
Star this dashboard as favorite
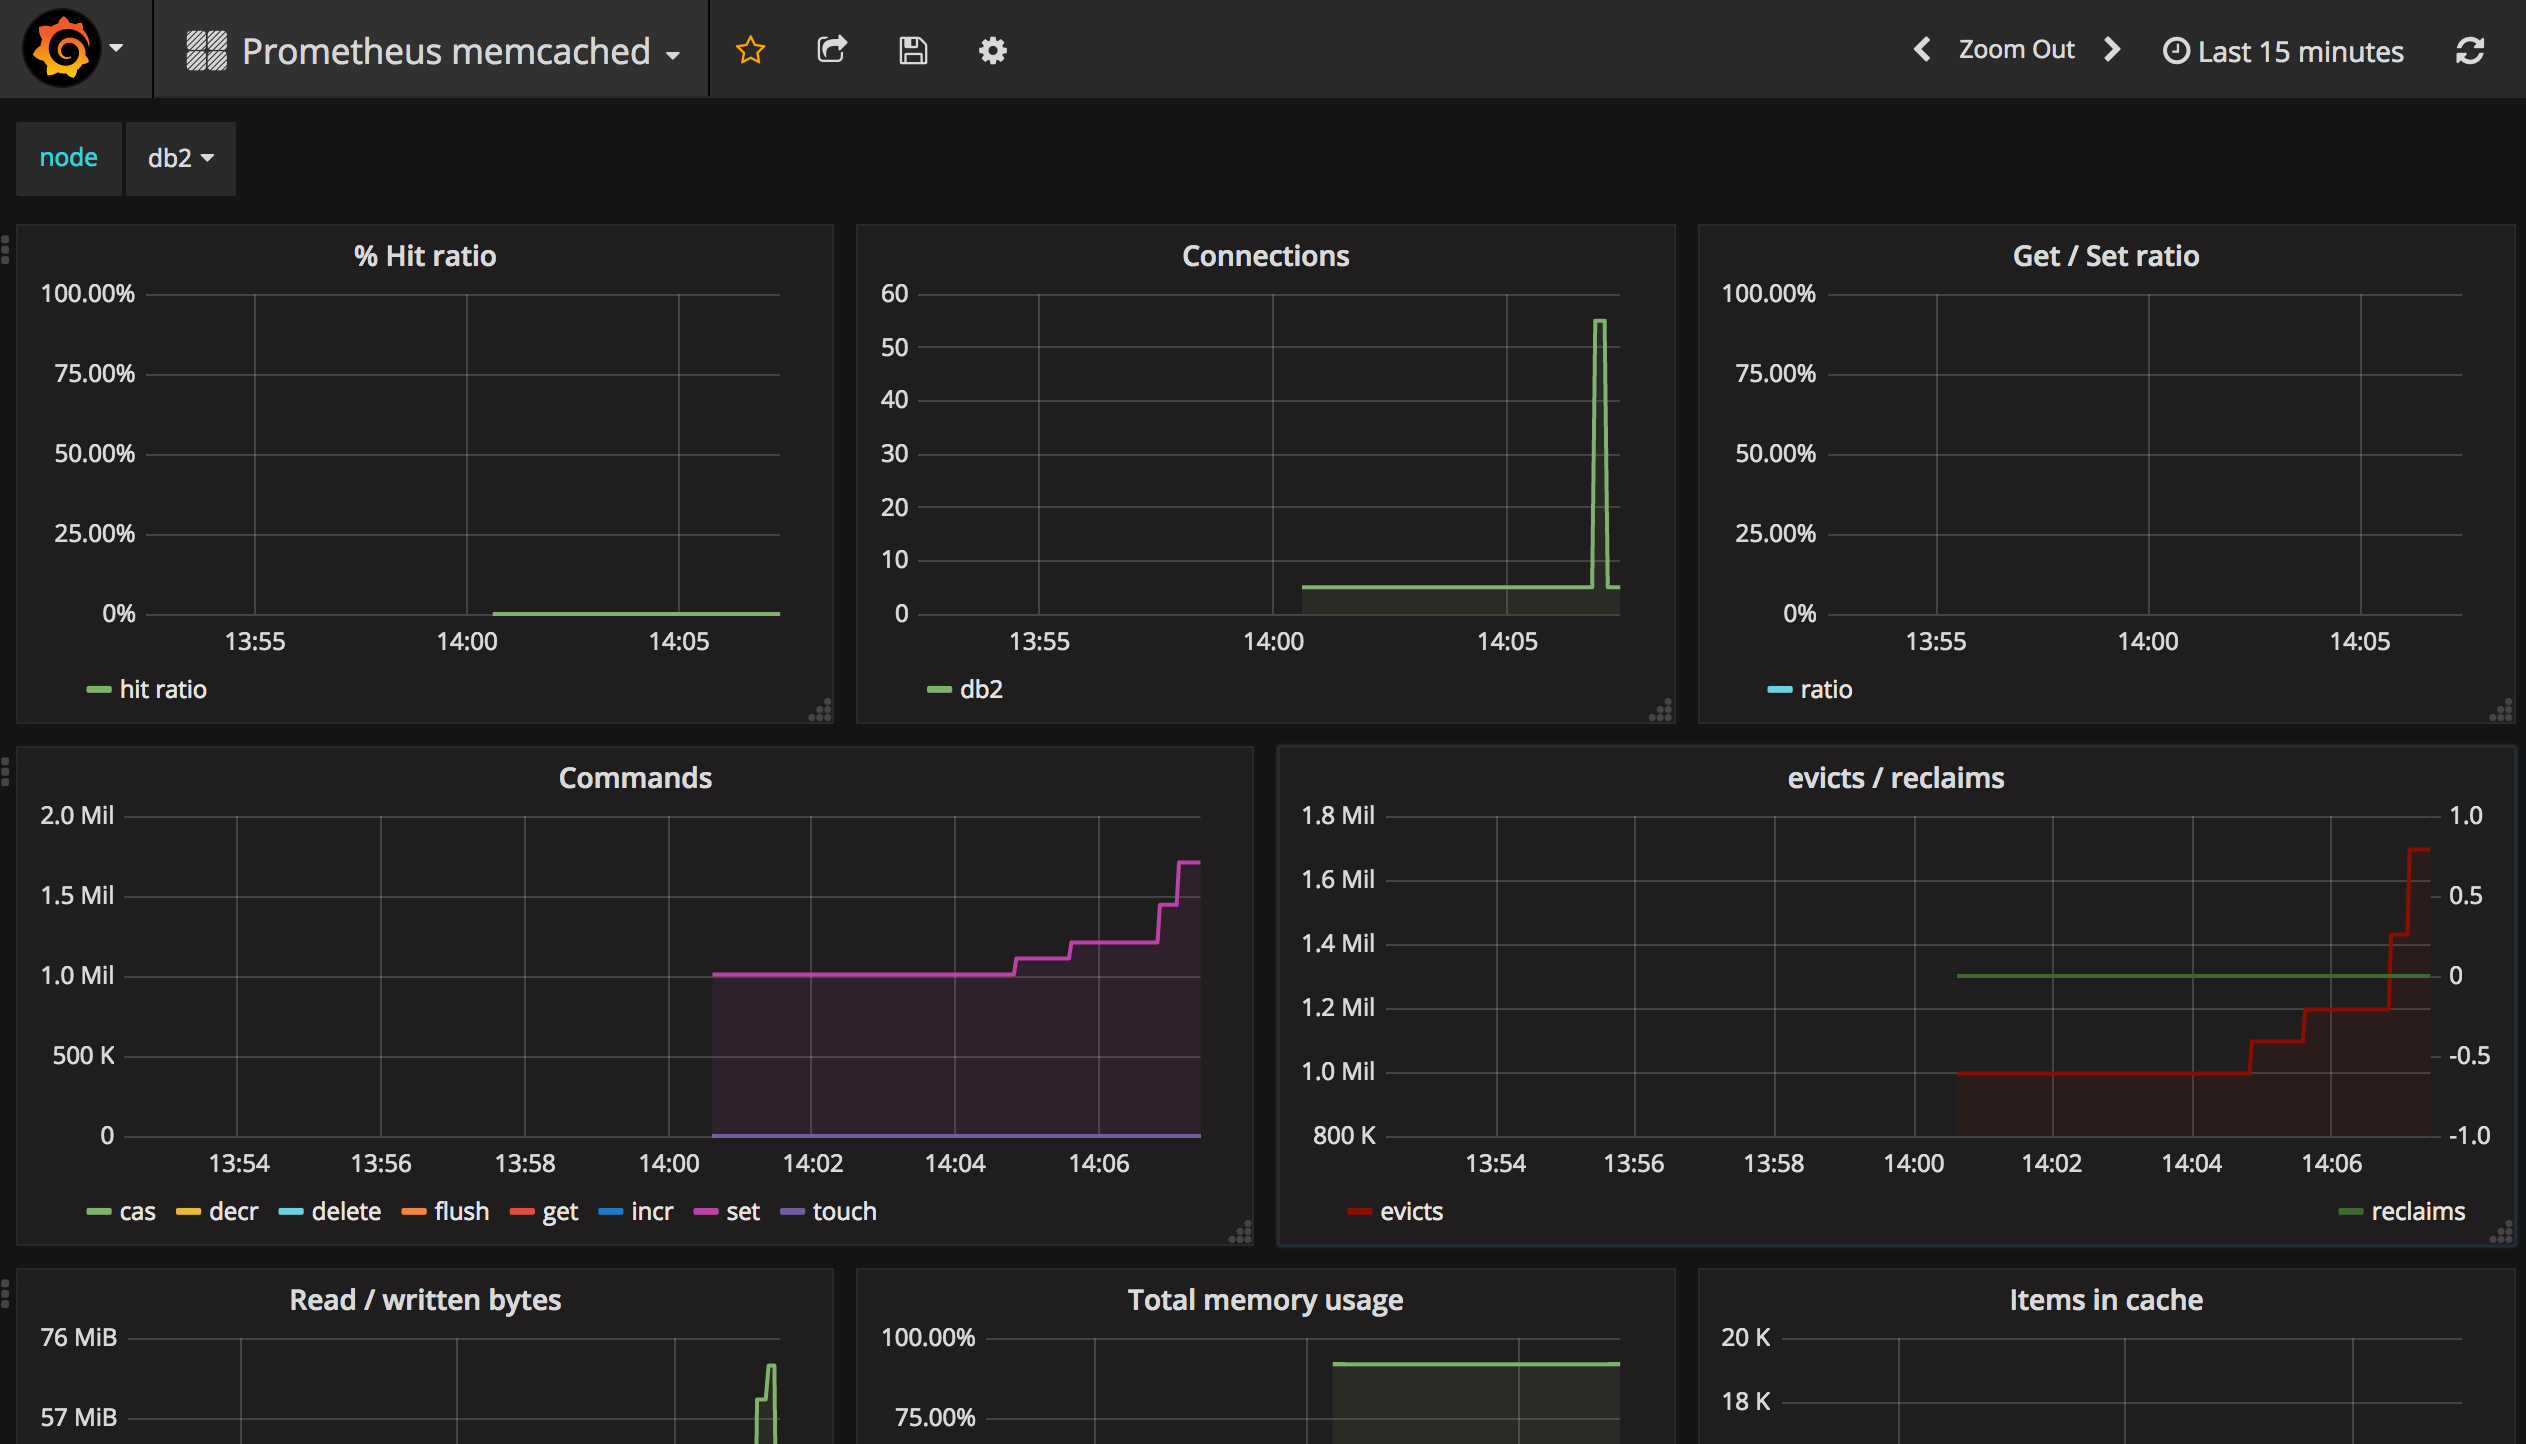point(750,50)
